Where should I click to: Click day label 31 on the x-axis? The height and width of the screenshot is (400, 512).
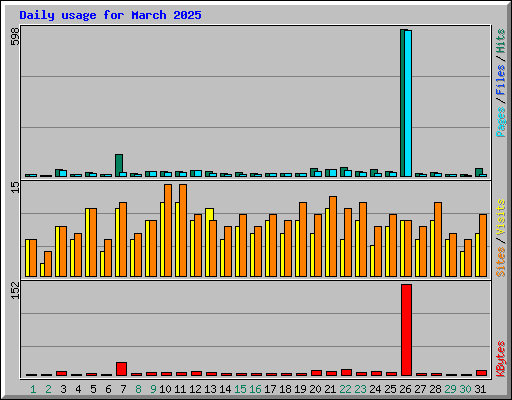coord(480,389)
